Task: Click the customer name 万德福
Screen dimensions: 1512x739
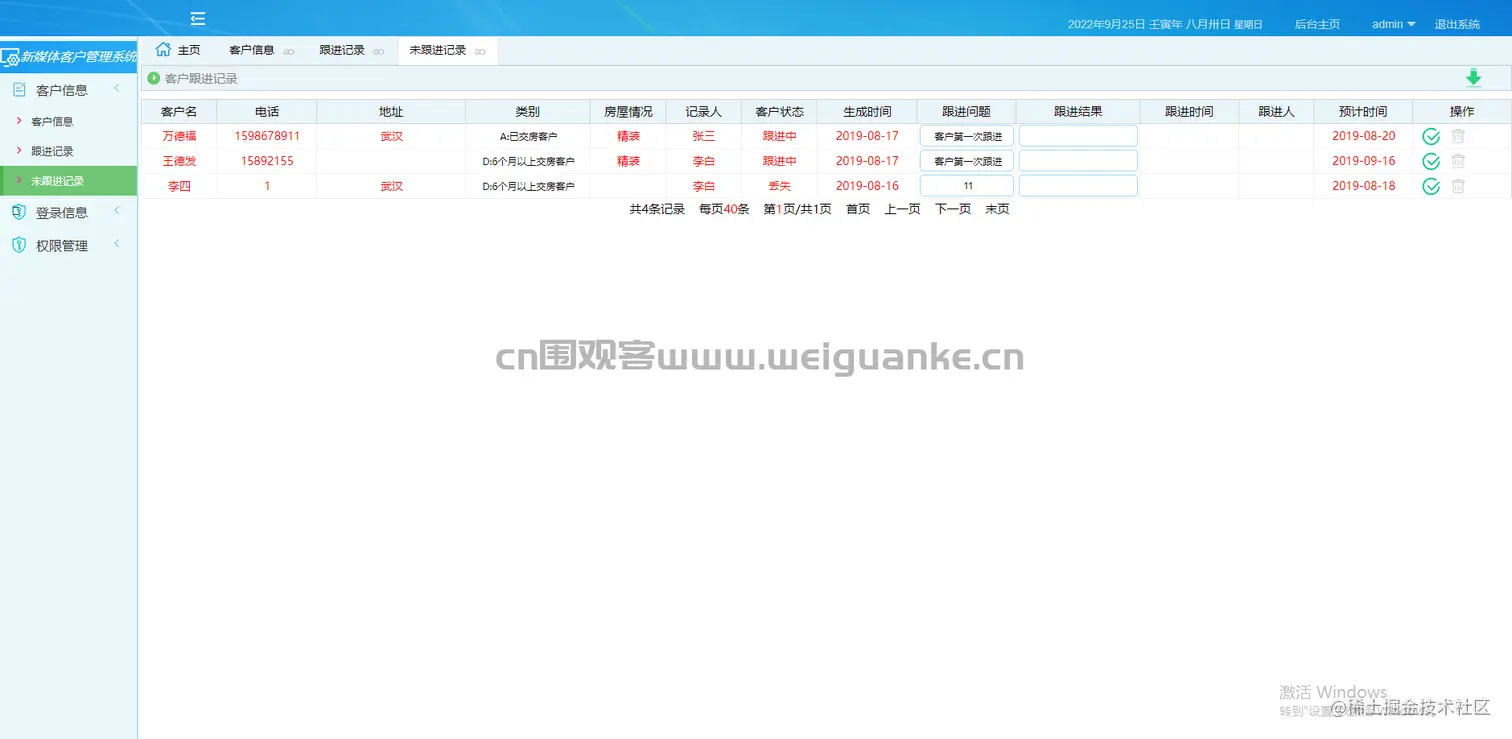Action: (x=179, y=136)
